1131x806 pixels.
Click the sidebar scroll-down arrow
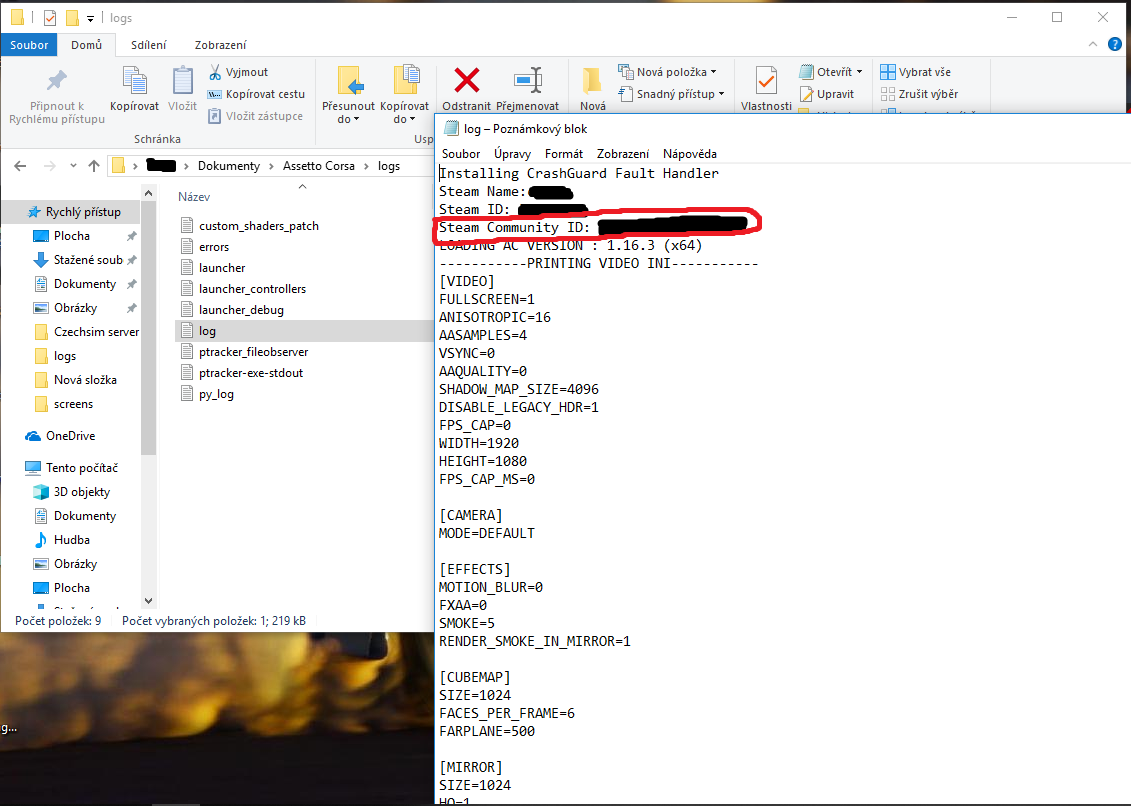point(148,600)
